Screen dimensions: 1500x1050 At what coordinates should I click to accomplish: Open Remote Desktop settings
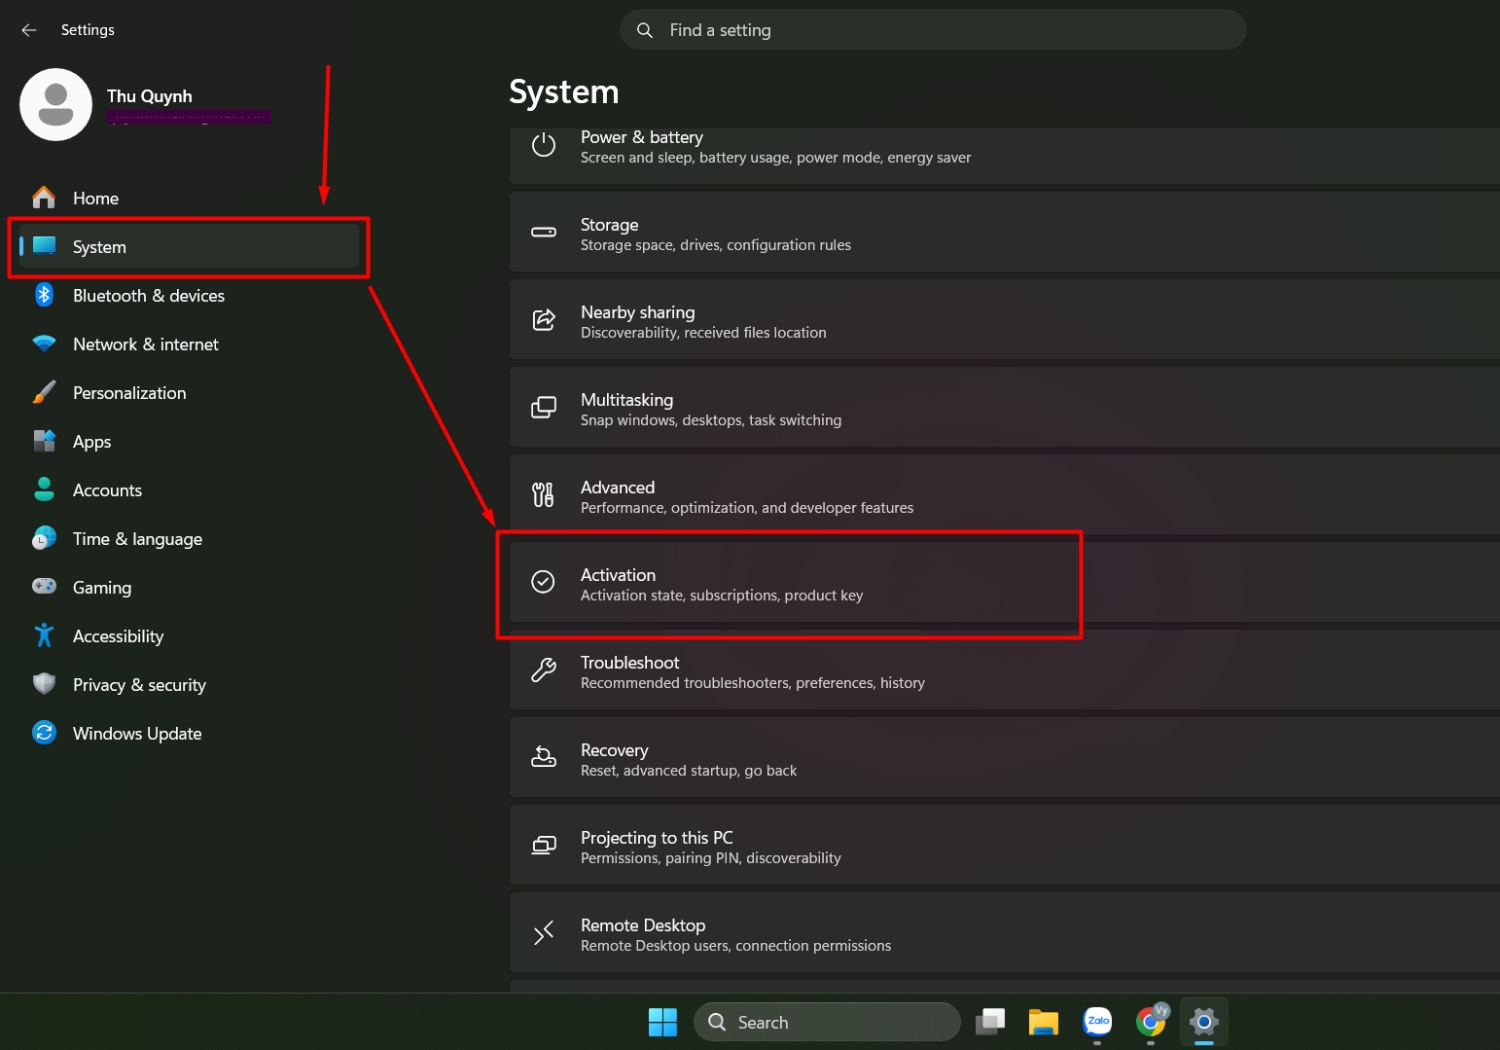pos(1005,933)
